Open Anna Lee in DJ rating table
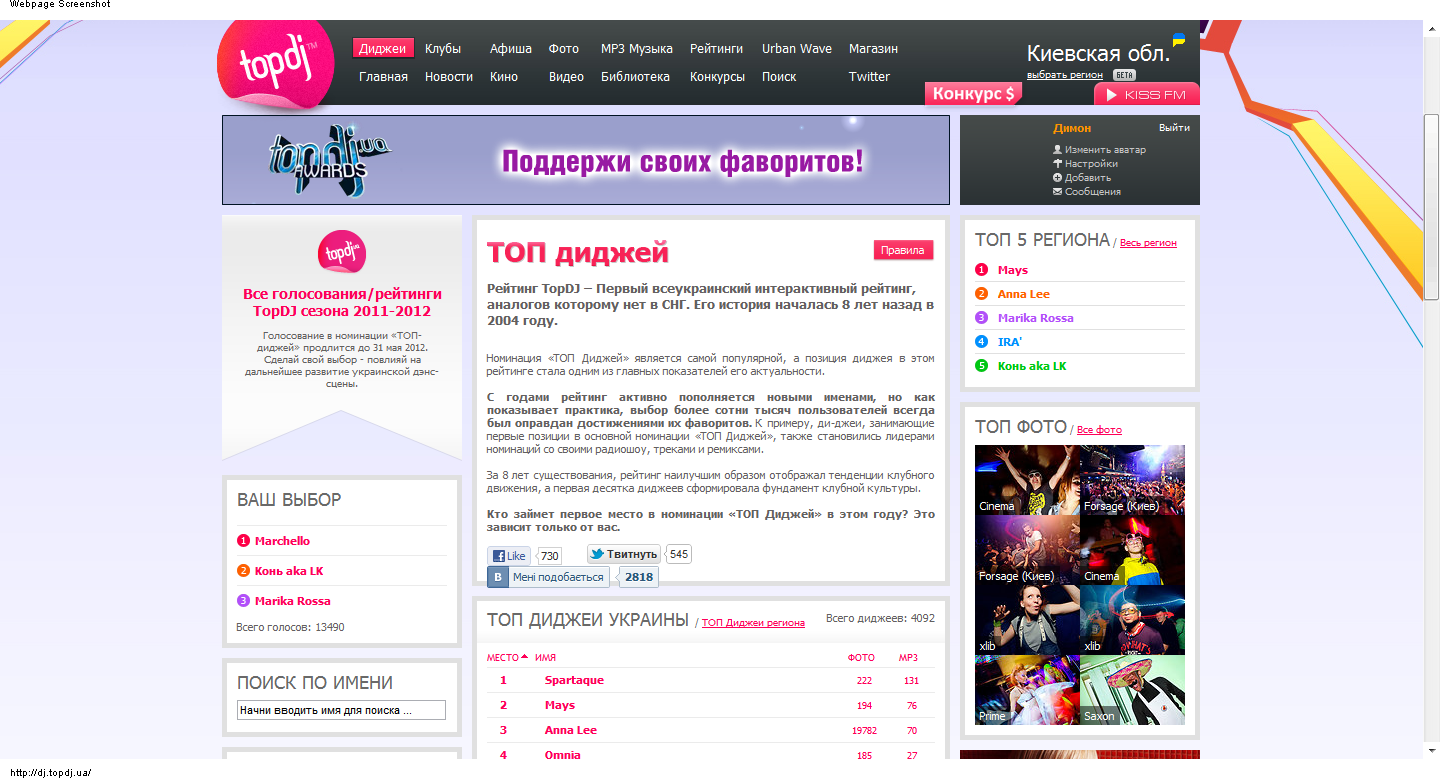Screen dimensions: 1440x779 click(571, 730)
